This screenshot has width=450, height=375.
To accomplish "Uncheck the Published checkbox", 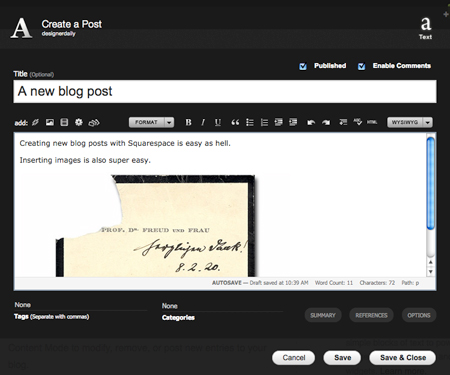I will coord(303,66).
